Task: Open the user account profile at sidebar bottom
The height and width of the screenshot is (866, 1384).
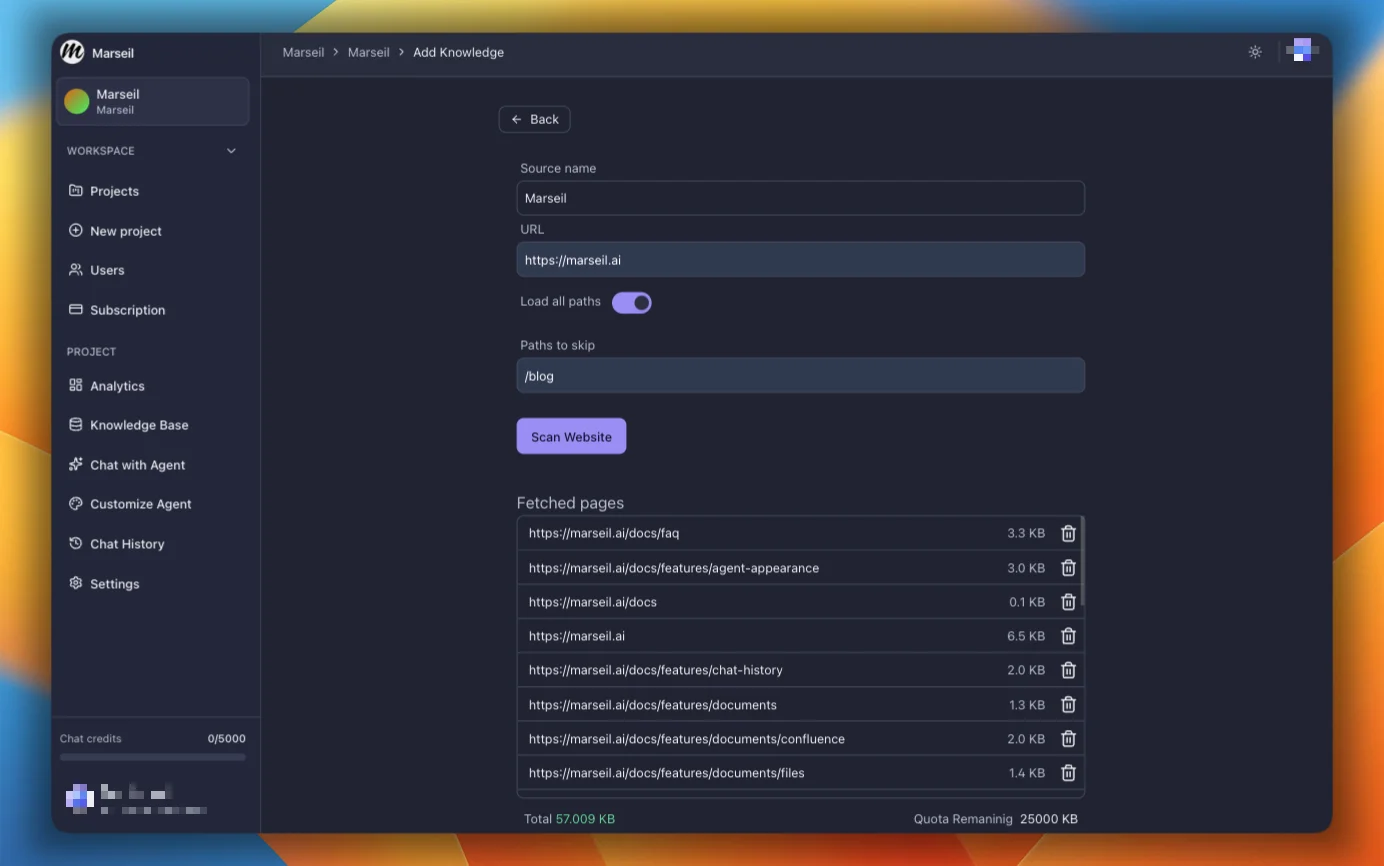Action: tap(136, 797)
